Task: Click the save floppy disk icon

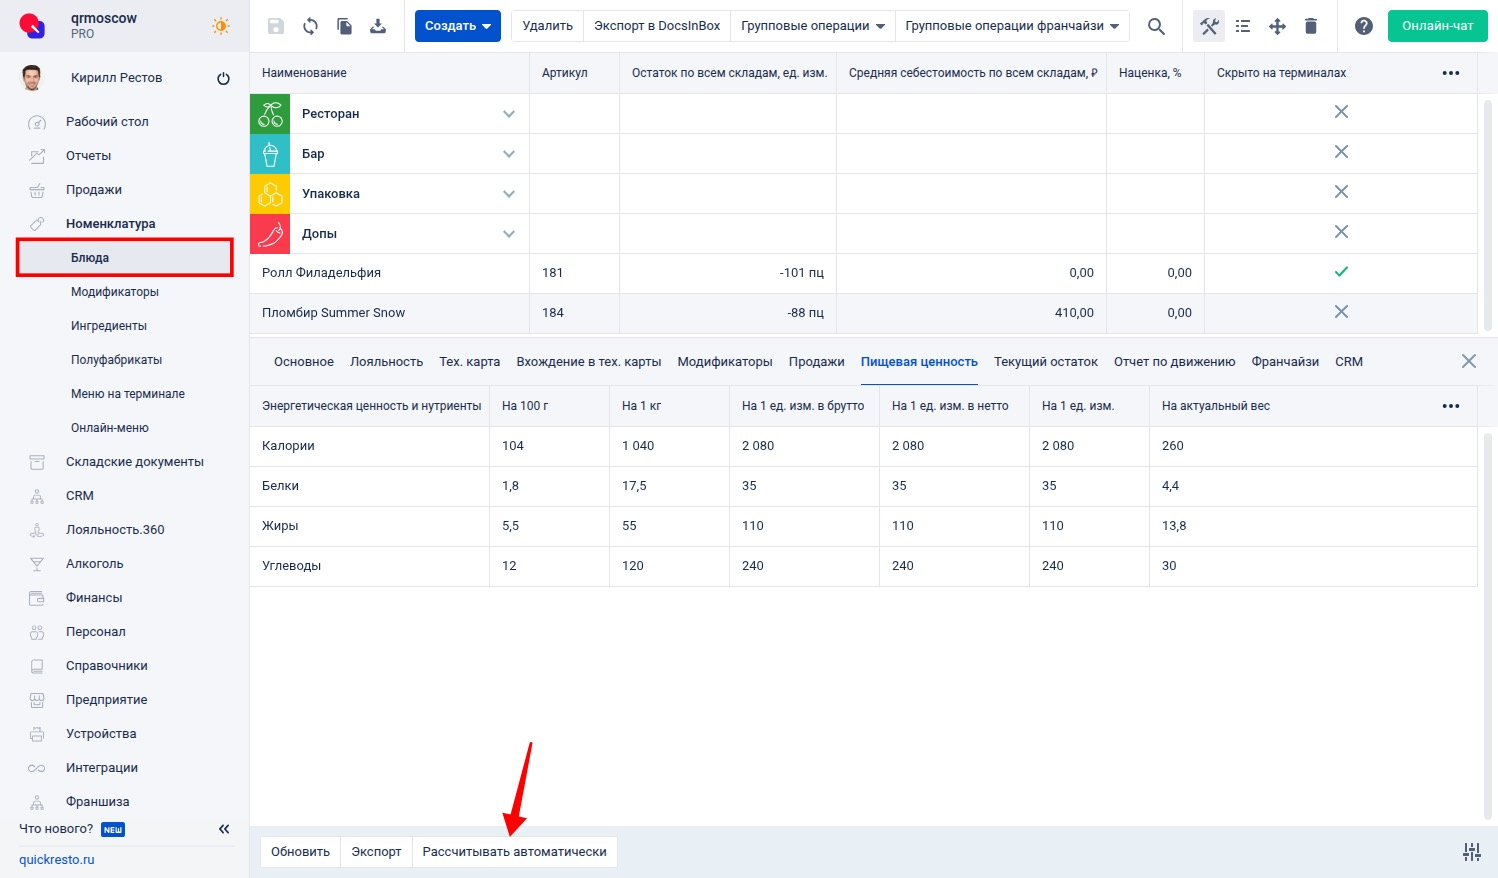Action: pyautogui.click(x=276, y=26)
